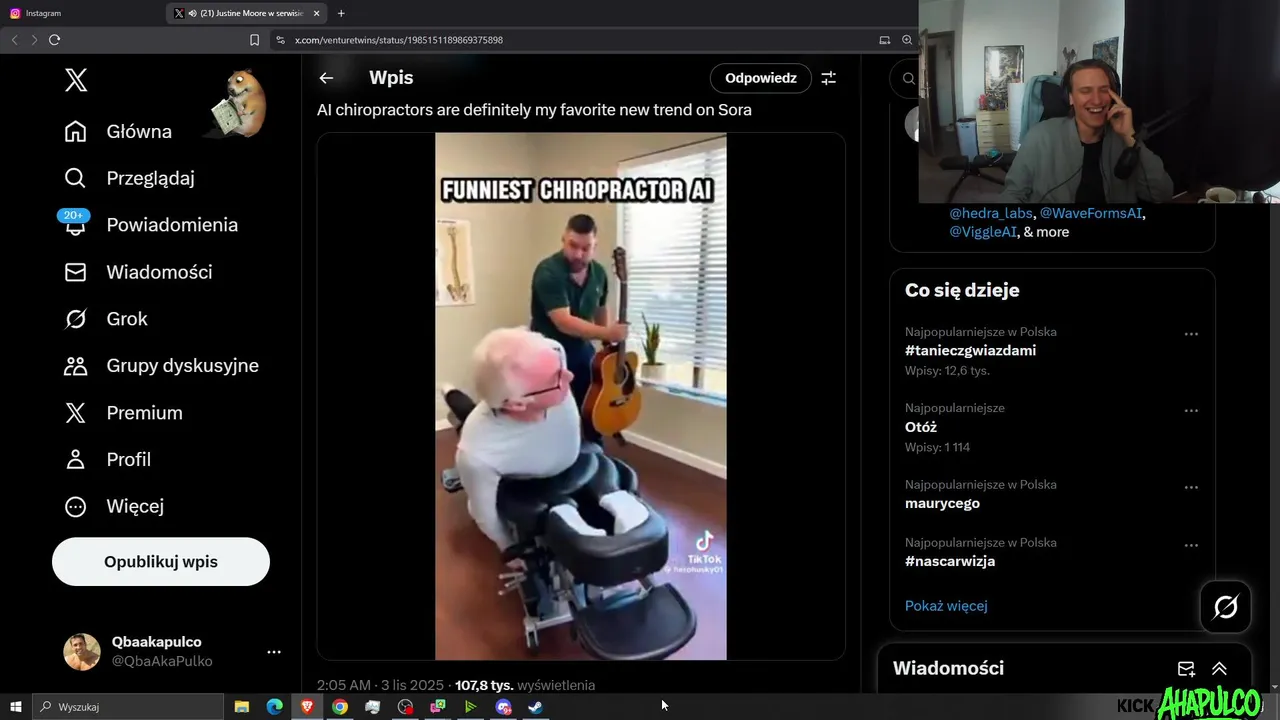Open Grok from the sidebar

105,319
